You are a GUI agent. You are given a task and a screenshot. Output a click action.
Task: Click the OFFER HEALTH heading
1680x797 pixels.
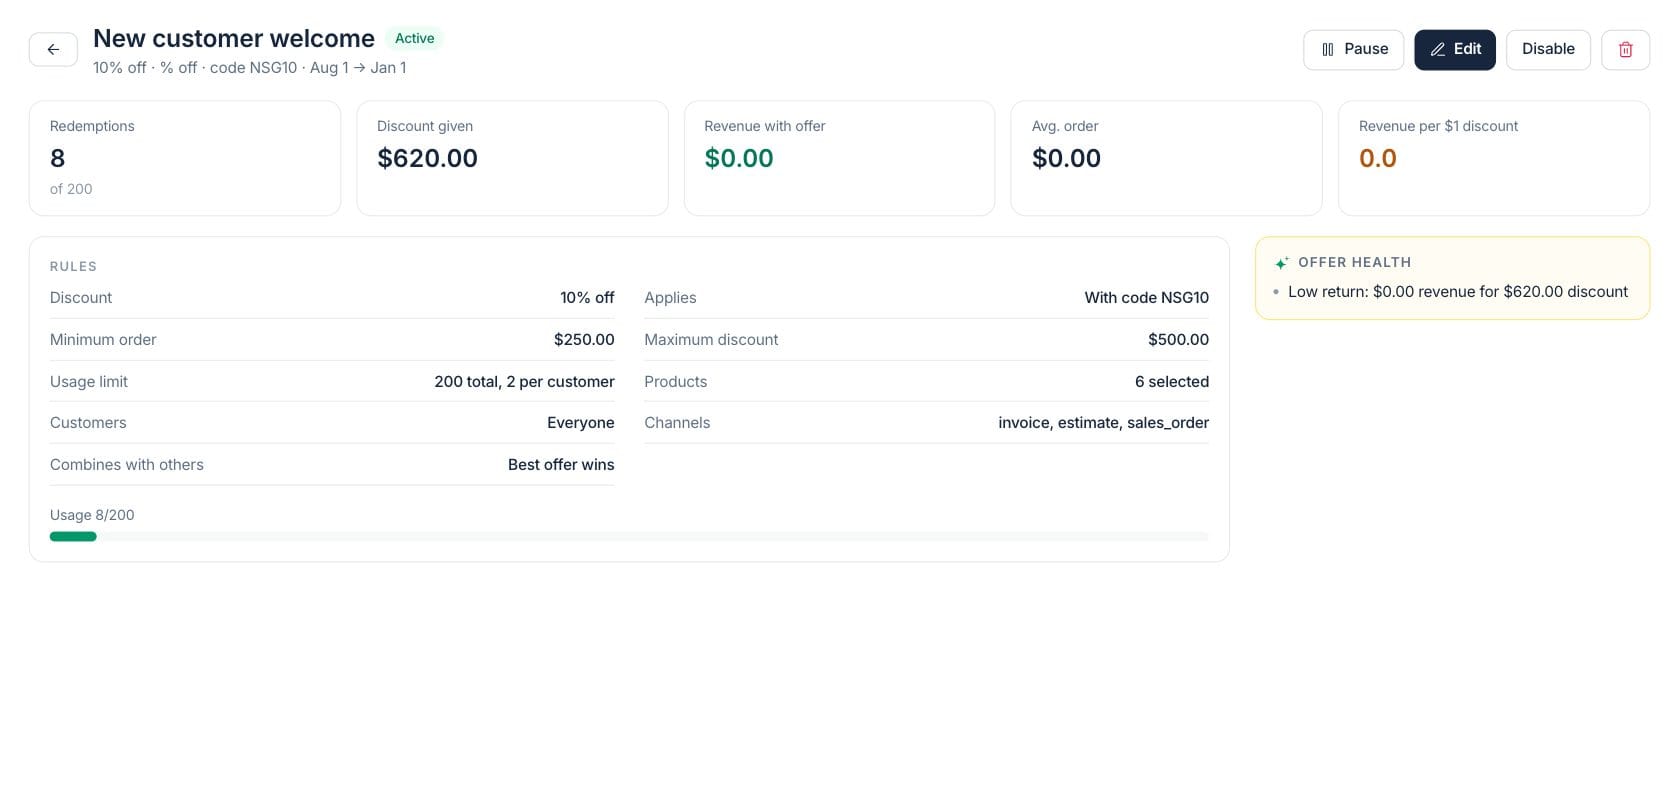1355,263
